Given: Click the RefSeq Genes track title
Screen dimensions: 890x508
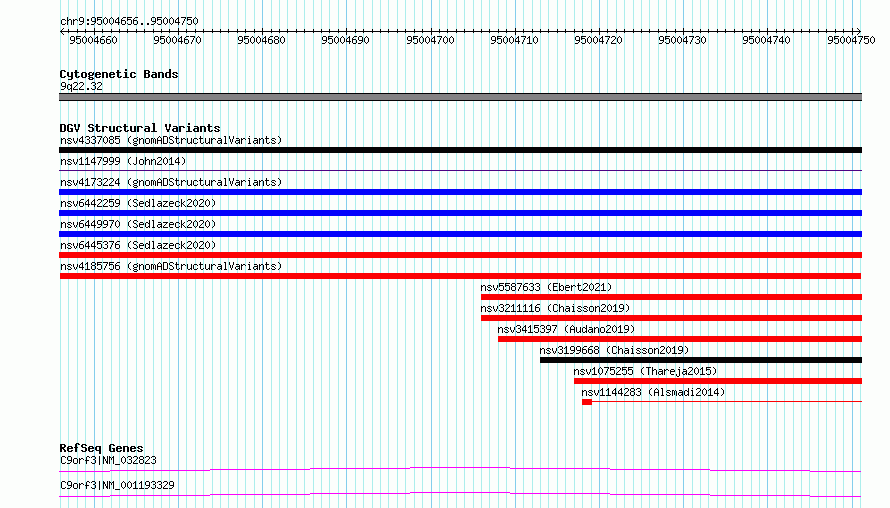Looking at the screenshot, I should (x=102, y=448).
